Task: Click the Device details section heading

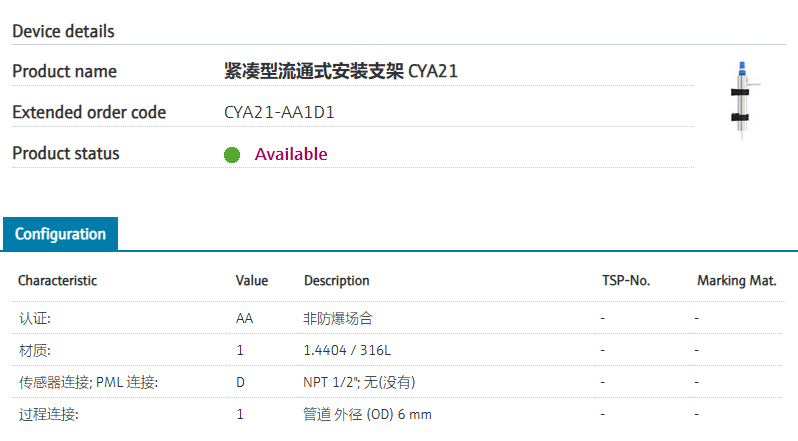Action: tap(63, 31)
